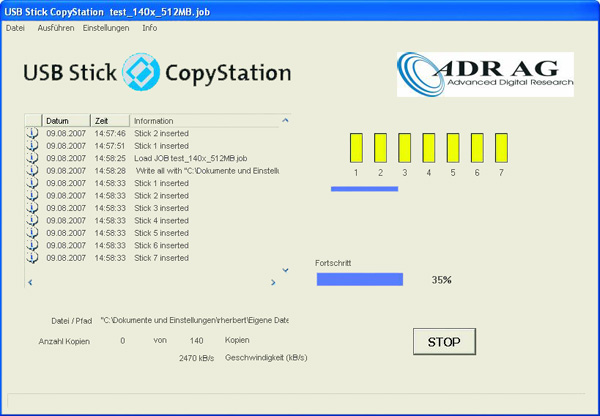Click the 35% progress value
The height and width of the screenshot is (416, 600).
click(442, 280)
